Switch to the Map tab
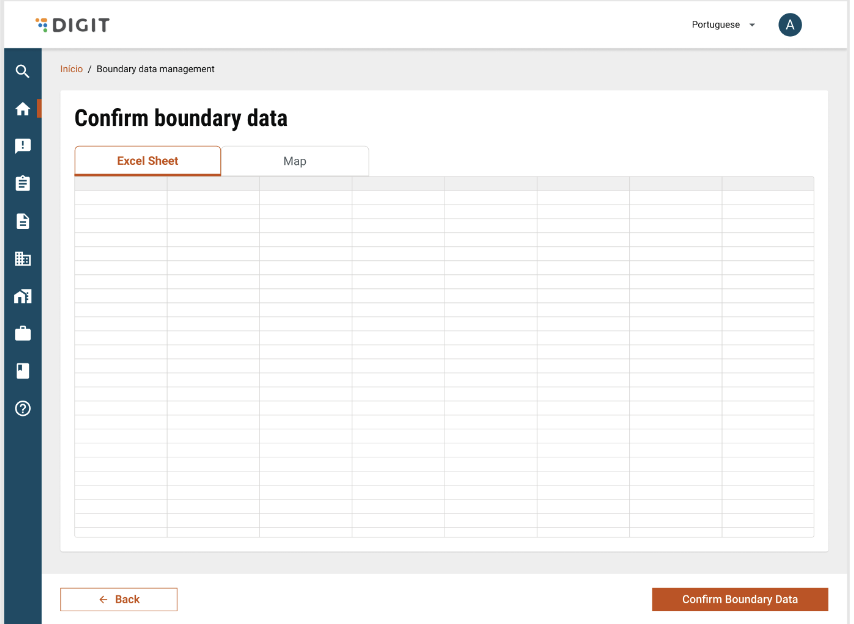Viewport: 854px width, 624px height. (295, 161)
